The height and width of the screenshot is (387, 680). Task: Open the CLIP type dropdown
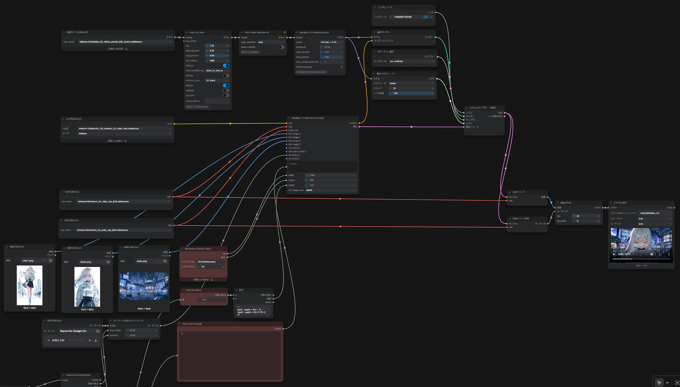click(124, 134)
